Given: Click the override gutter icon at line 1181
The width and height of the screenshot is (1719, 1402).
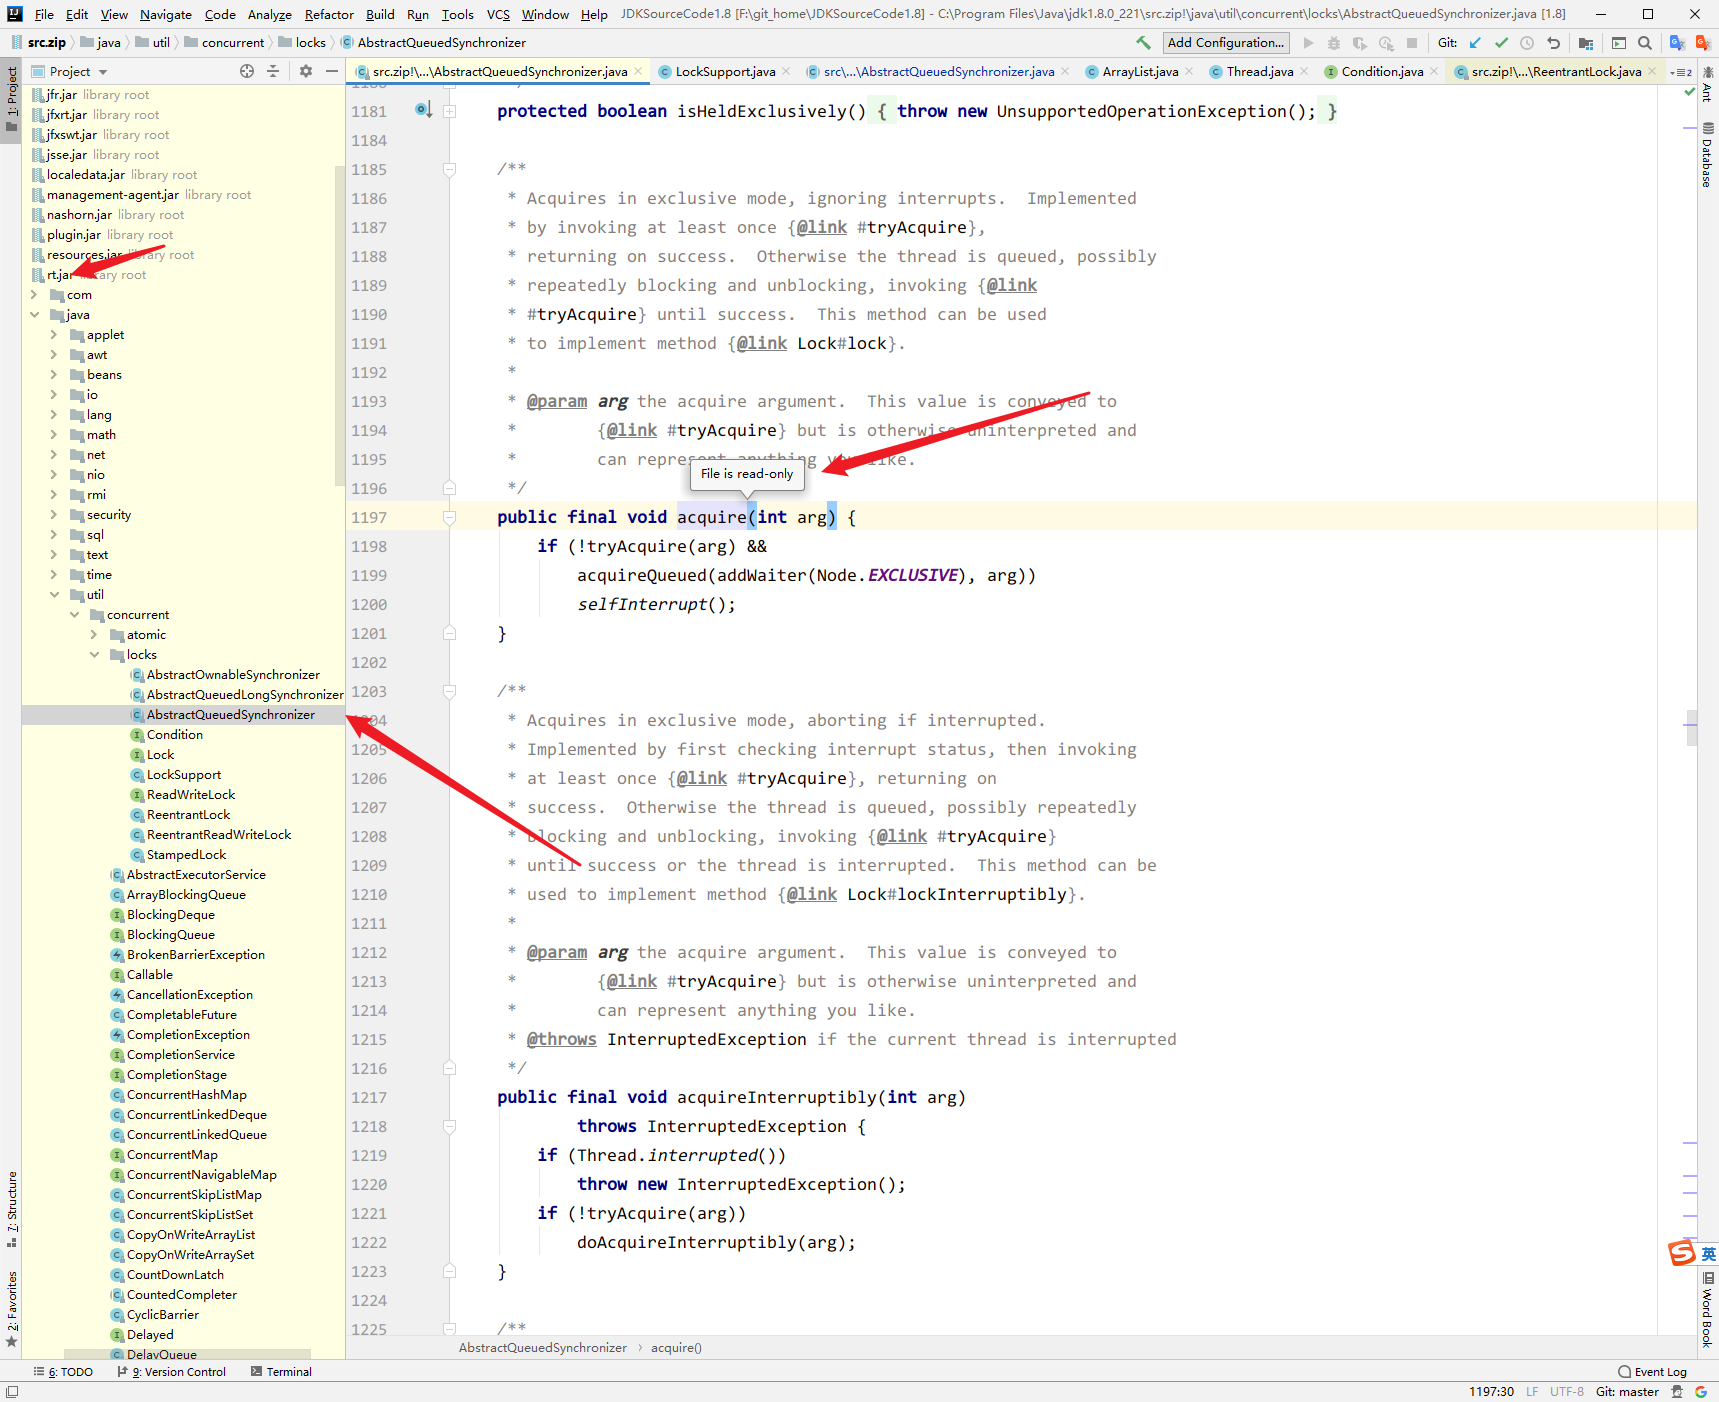Looking at the screenshot, I should pyautogui.click(x=423, y=110).
